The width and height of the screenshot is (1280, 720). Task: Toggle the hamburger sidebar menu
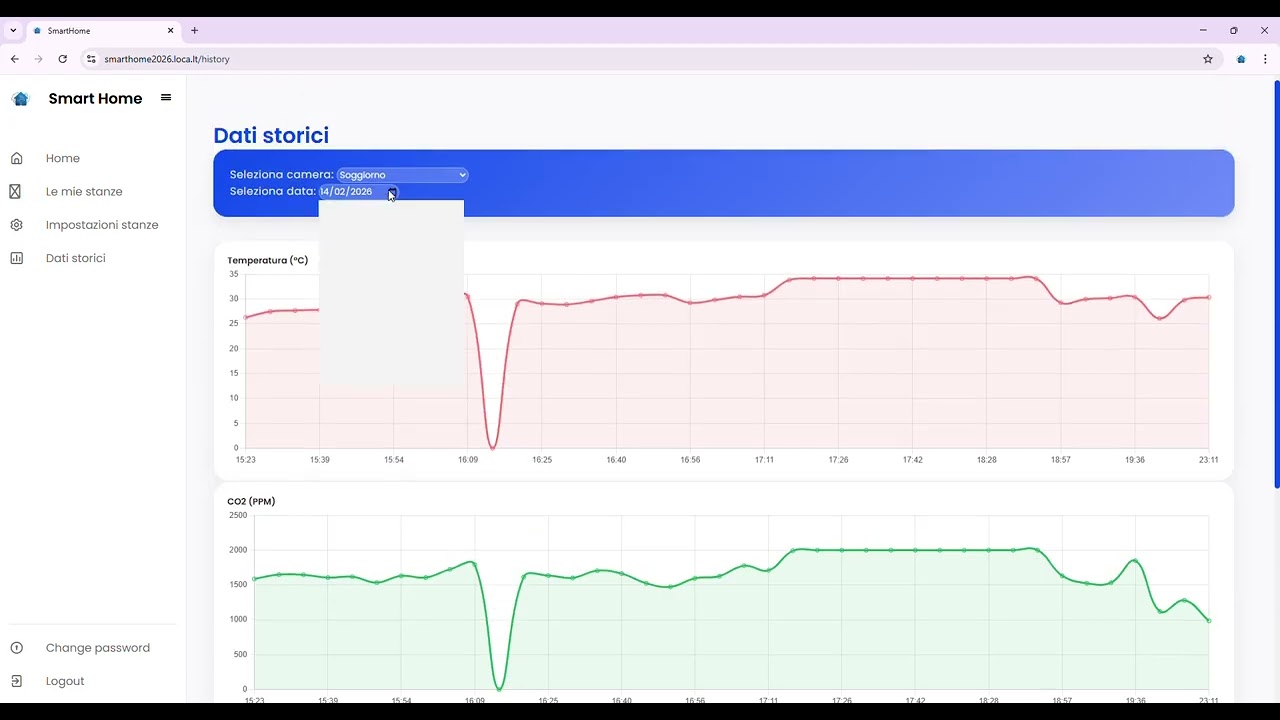(x=166, y=98)
